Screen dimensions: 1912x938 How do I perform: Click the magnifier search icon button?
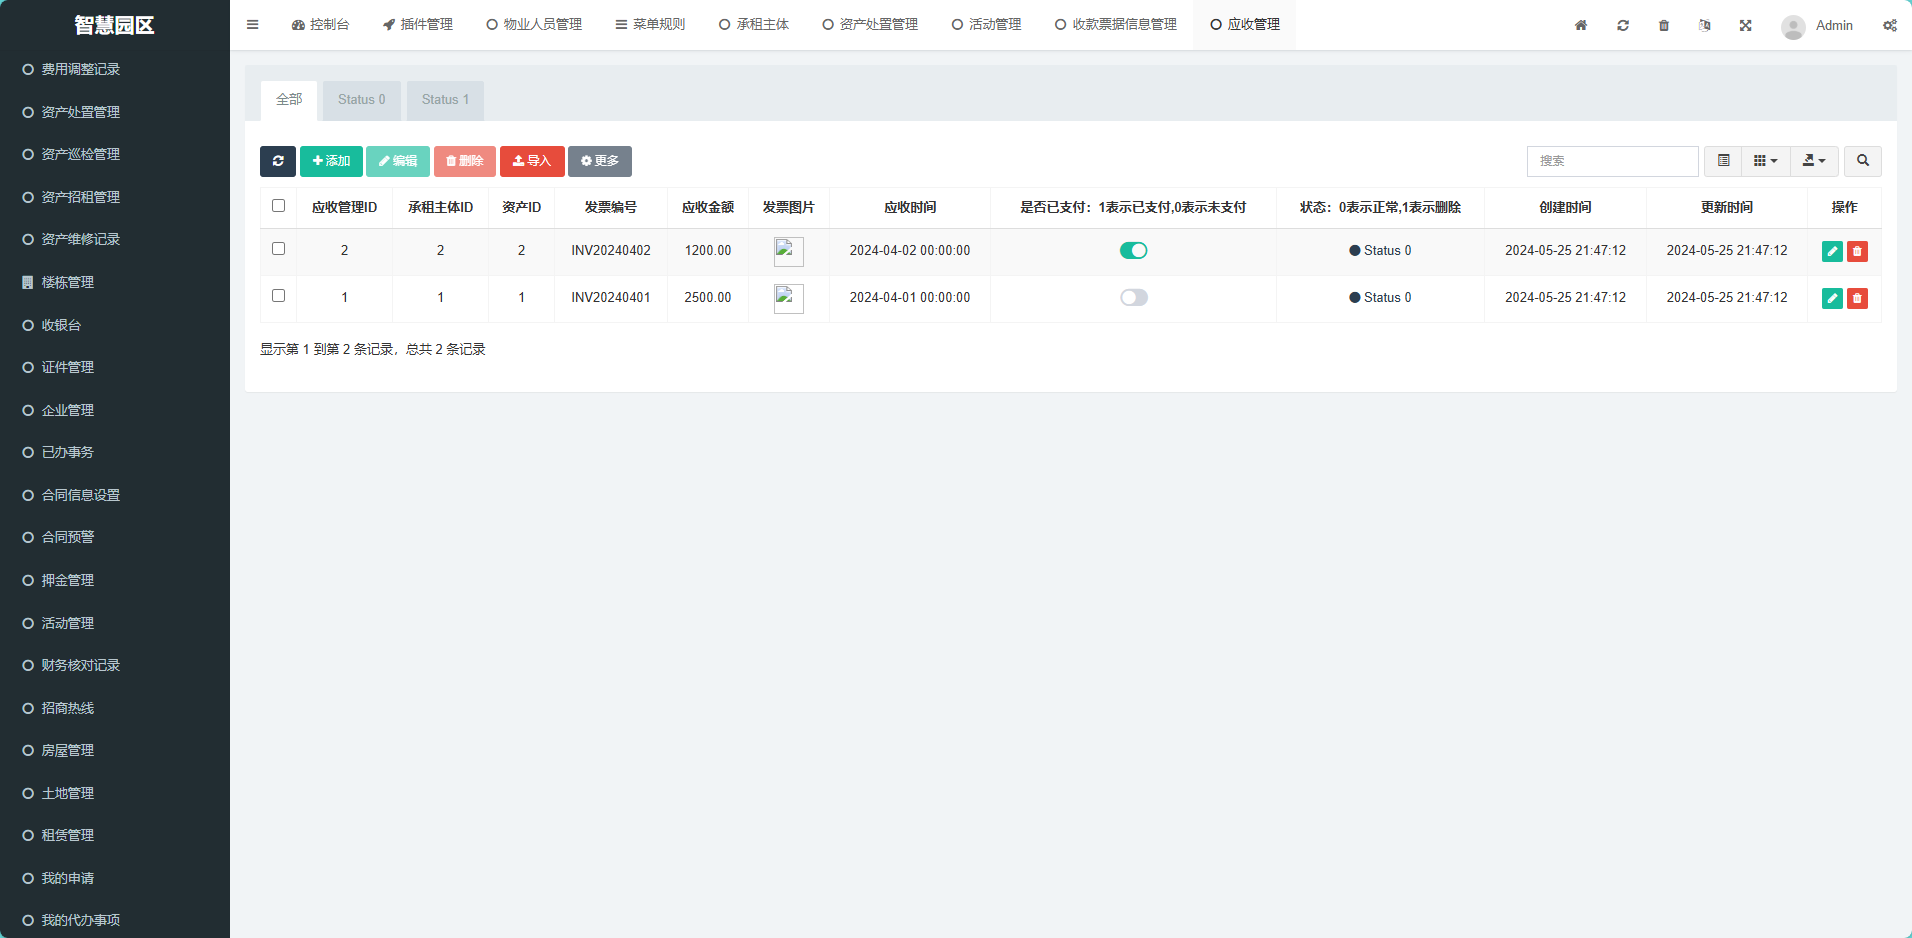(1862, 161)
